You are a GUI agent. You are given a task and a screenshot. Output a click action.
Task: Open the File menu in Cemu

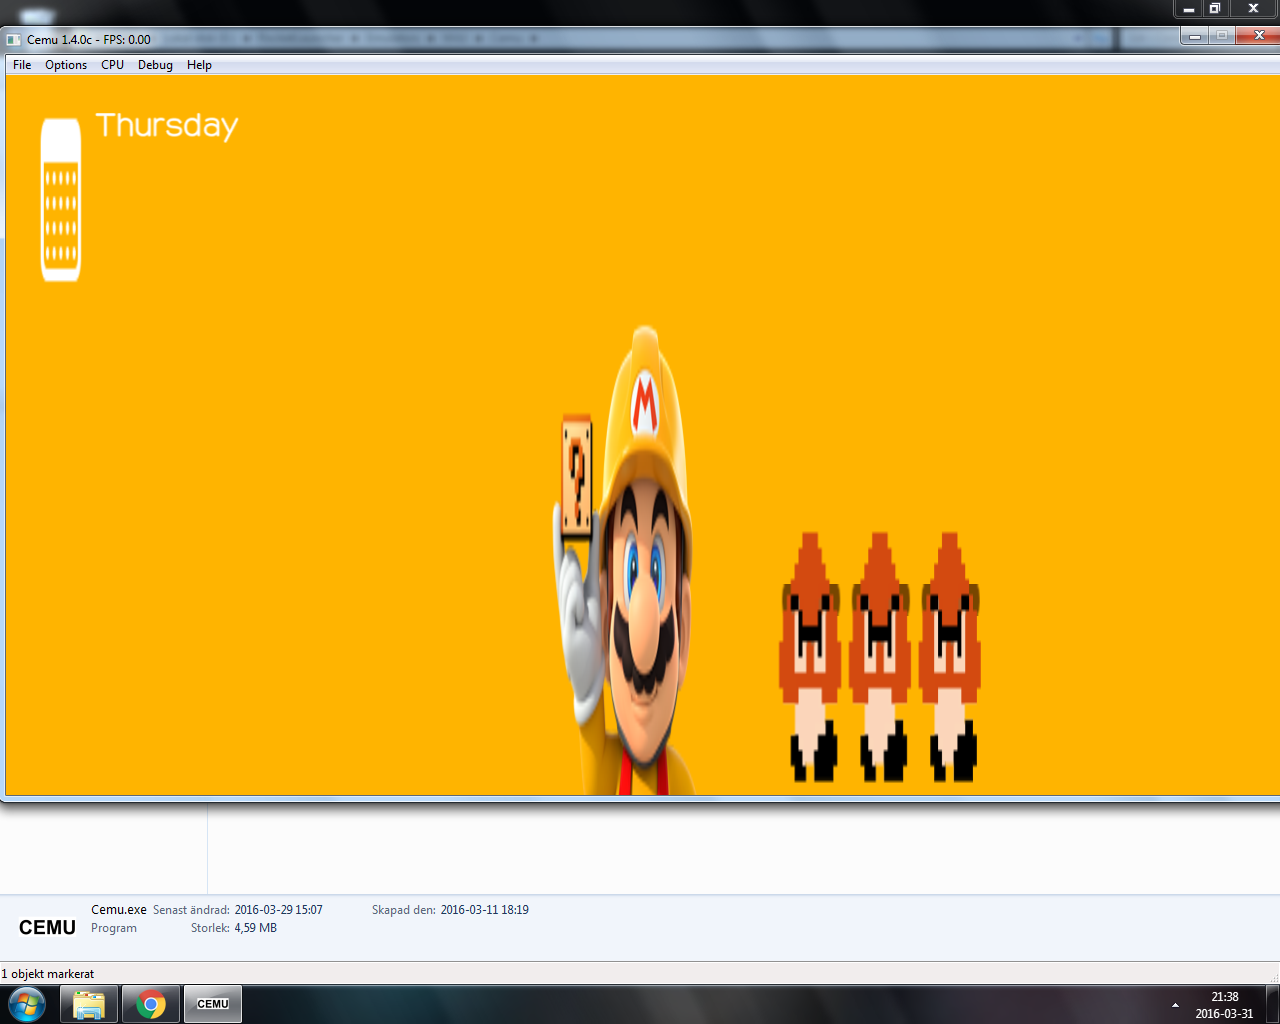click(22, 65)
